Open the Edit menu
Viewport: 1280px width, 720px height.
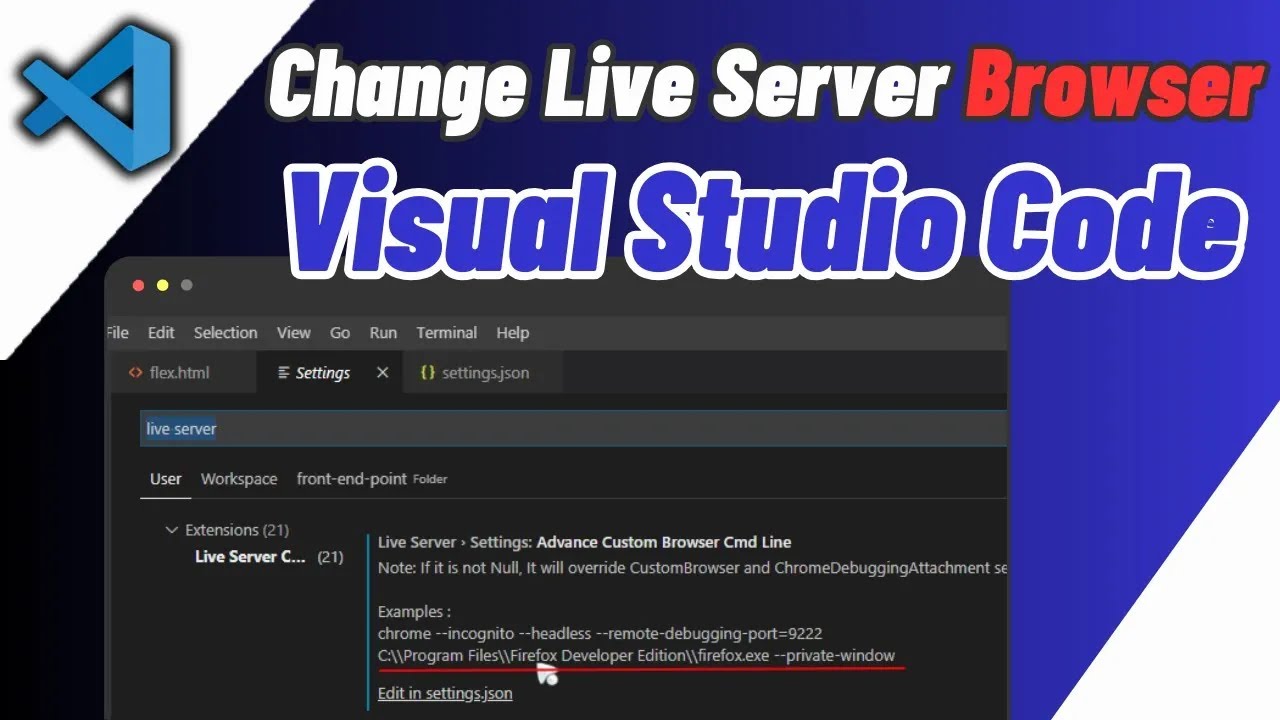[161, 332]
